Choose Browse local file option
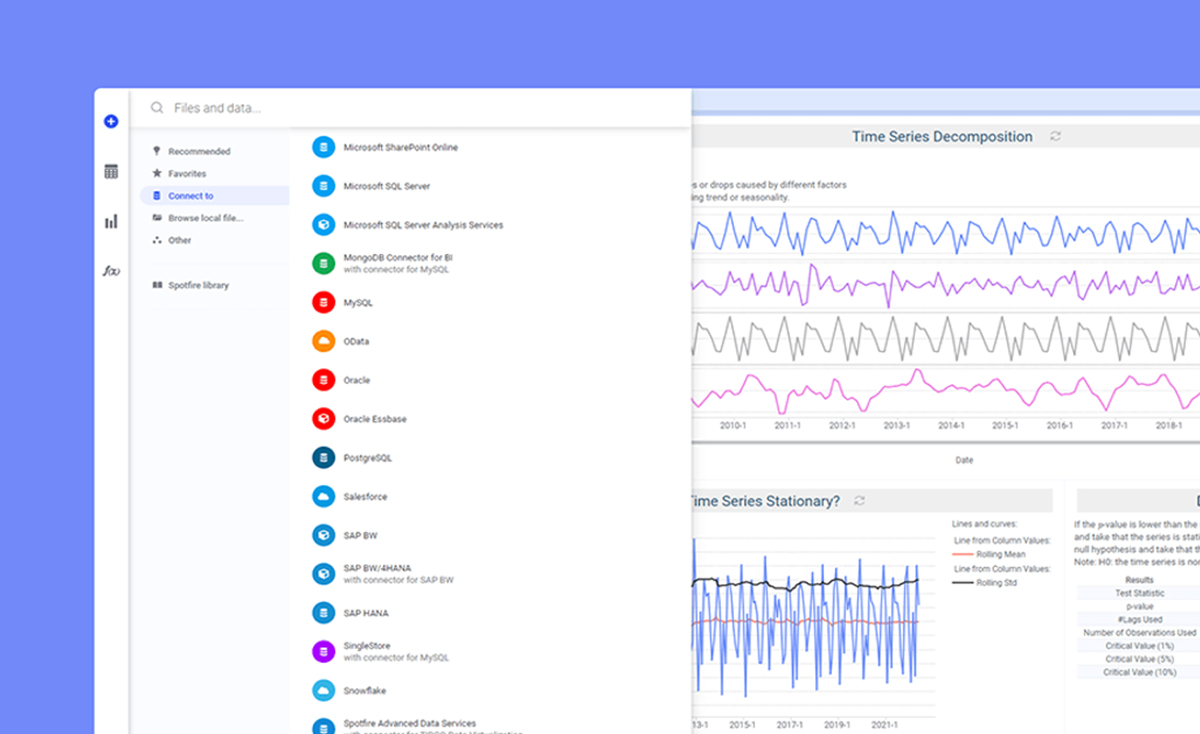Viewport: 1200px width, 734px height. (206, 218)
